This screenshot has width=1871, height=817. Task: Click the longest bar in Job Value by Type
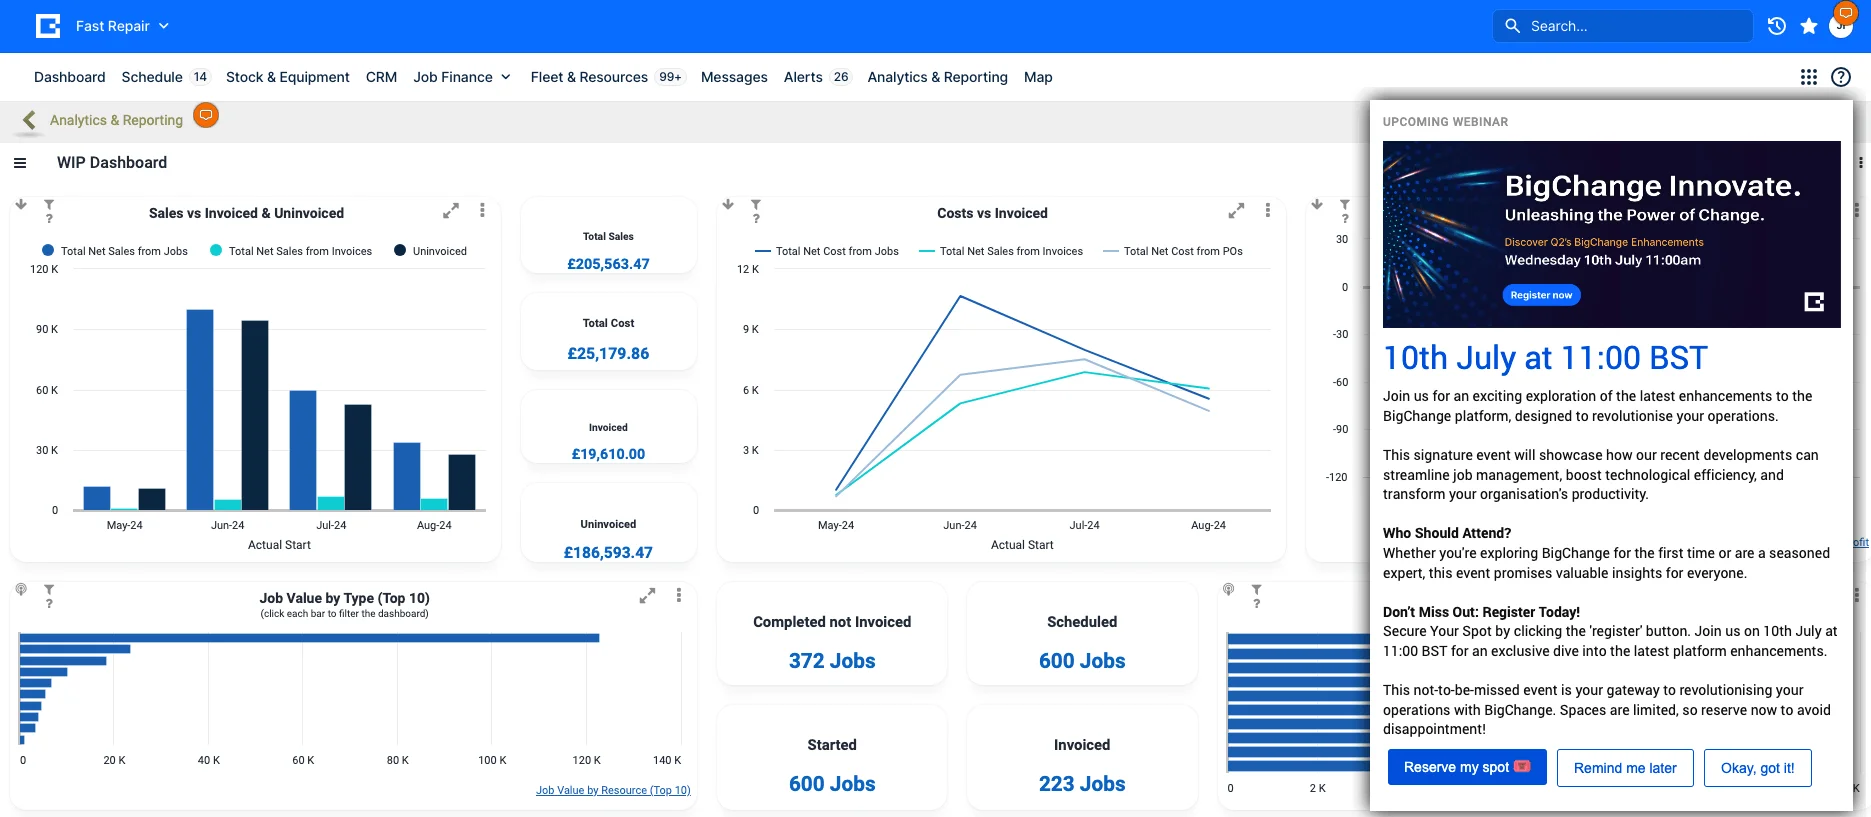[x=310, y=638]
